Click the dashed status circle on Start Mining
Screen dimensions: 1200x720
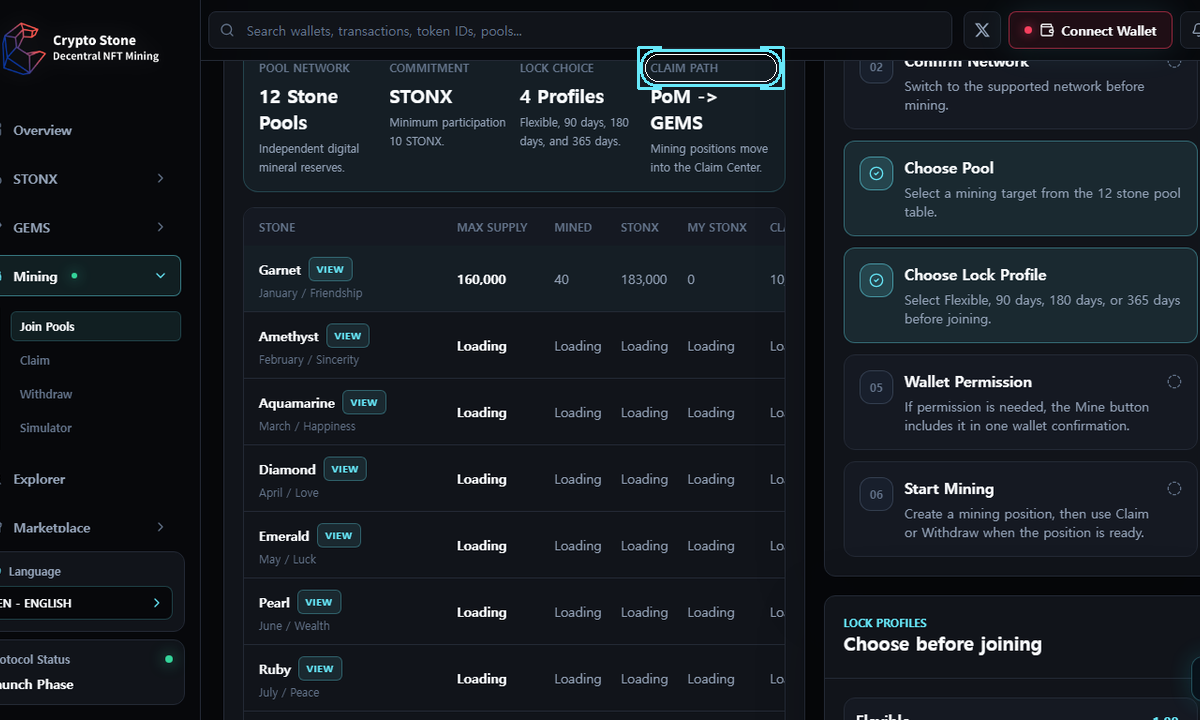click(x=1174, y=489)
